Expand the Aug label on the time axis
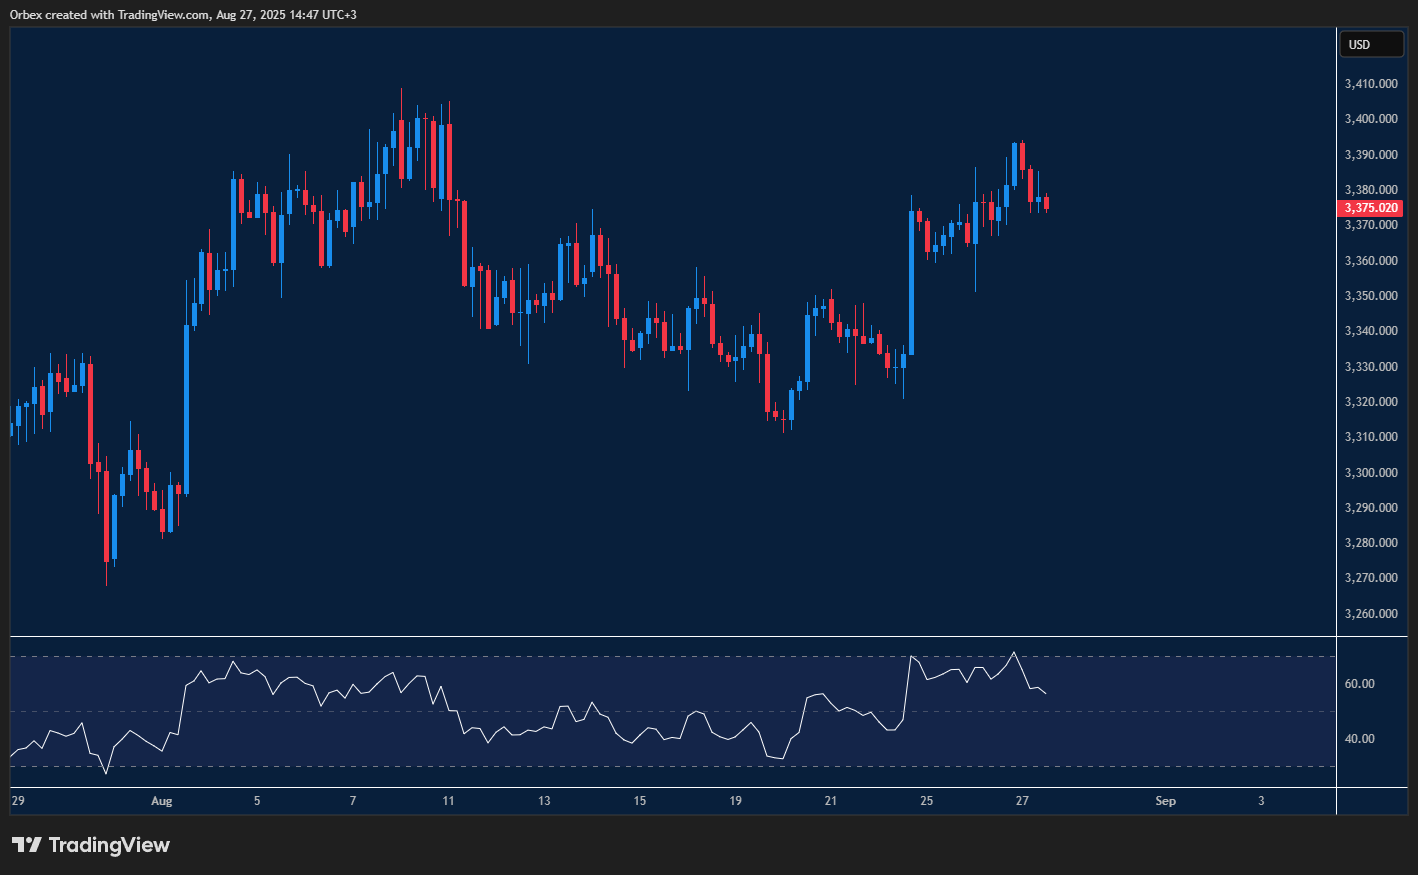1418x875 pixels. click(x=162, y=800)
